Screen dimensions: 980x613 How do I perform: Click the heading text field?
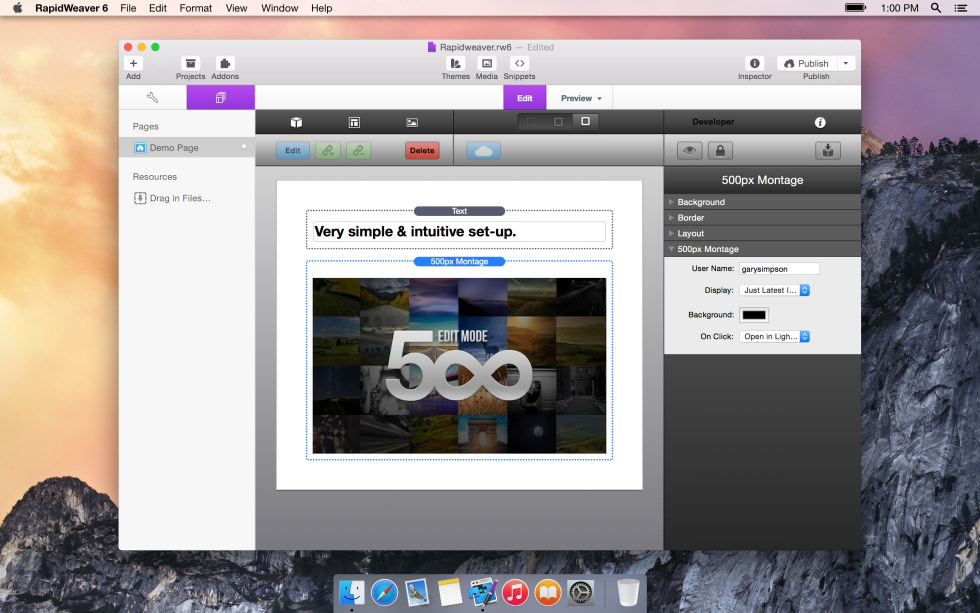(x=459, y=231)
